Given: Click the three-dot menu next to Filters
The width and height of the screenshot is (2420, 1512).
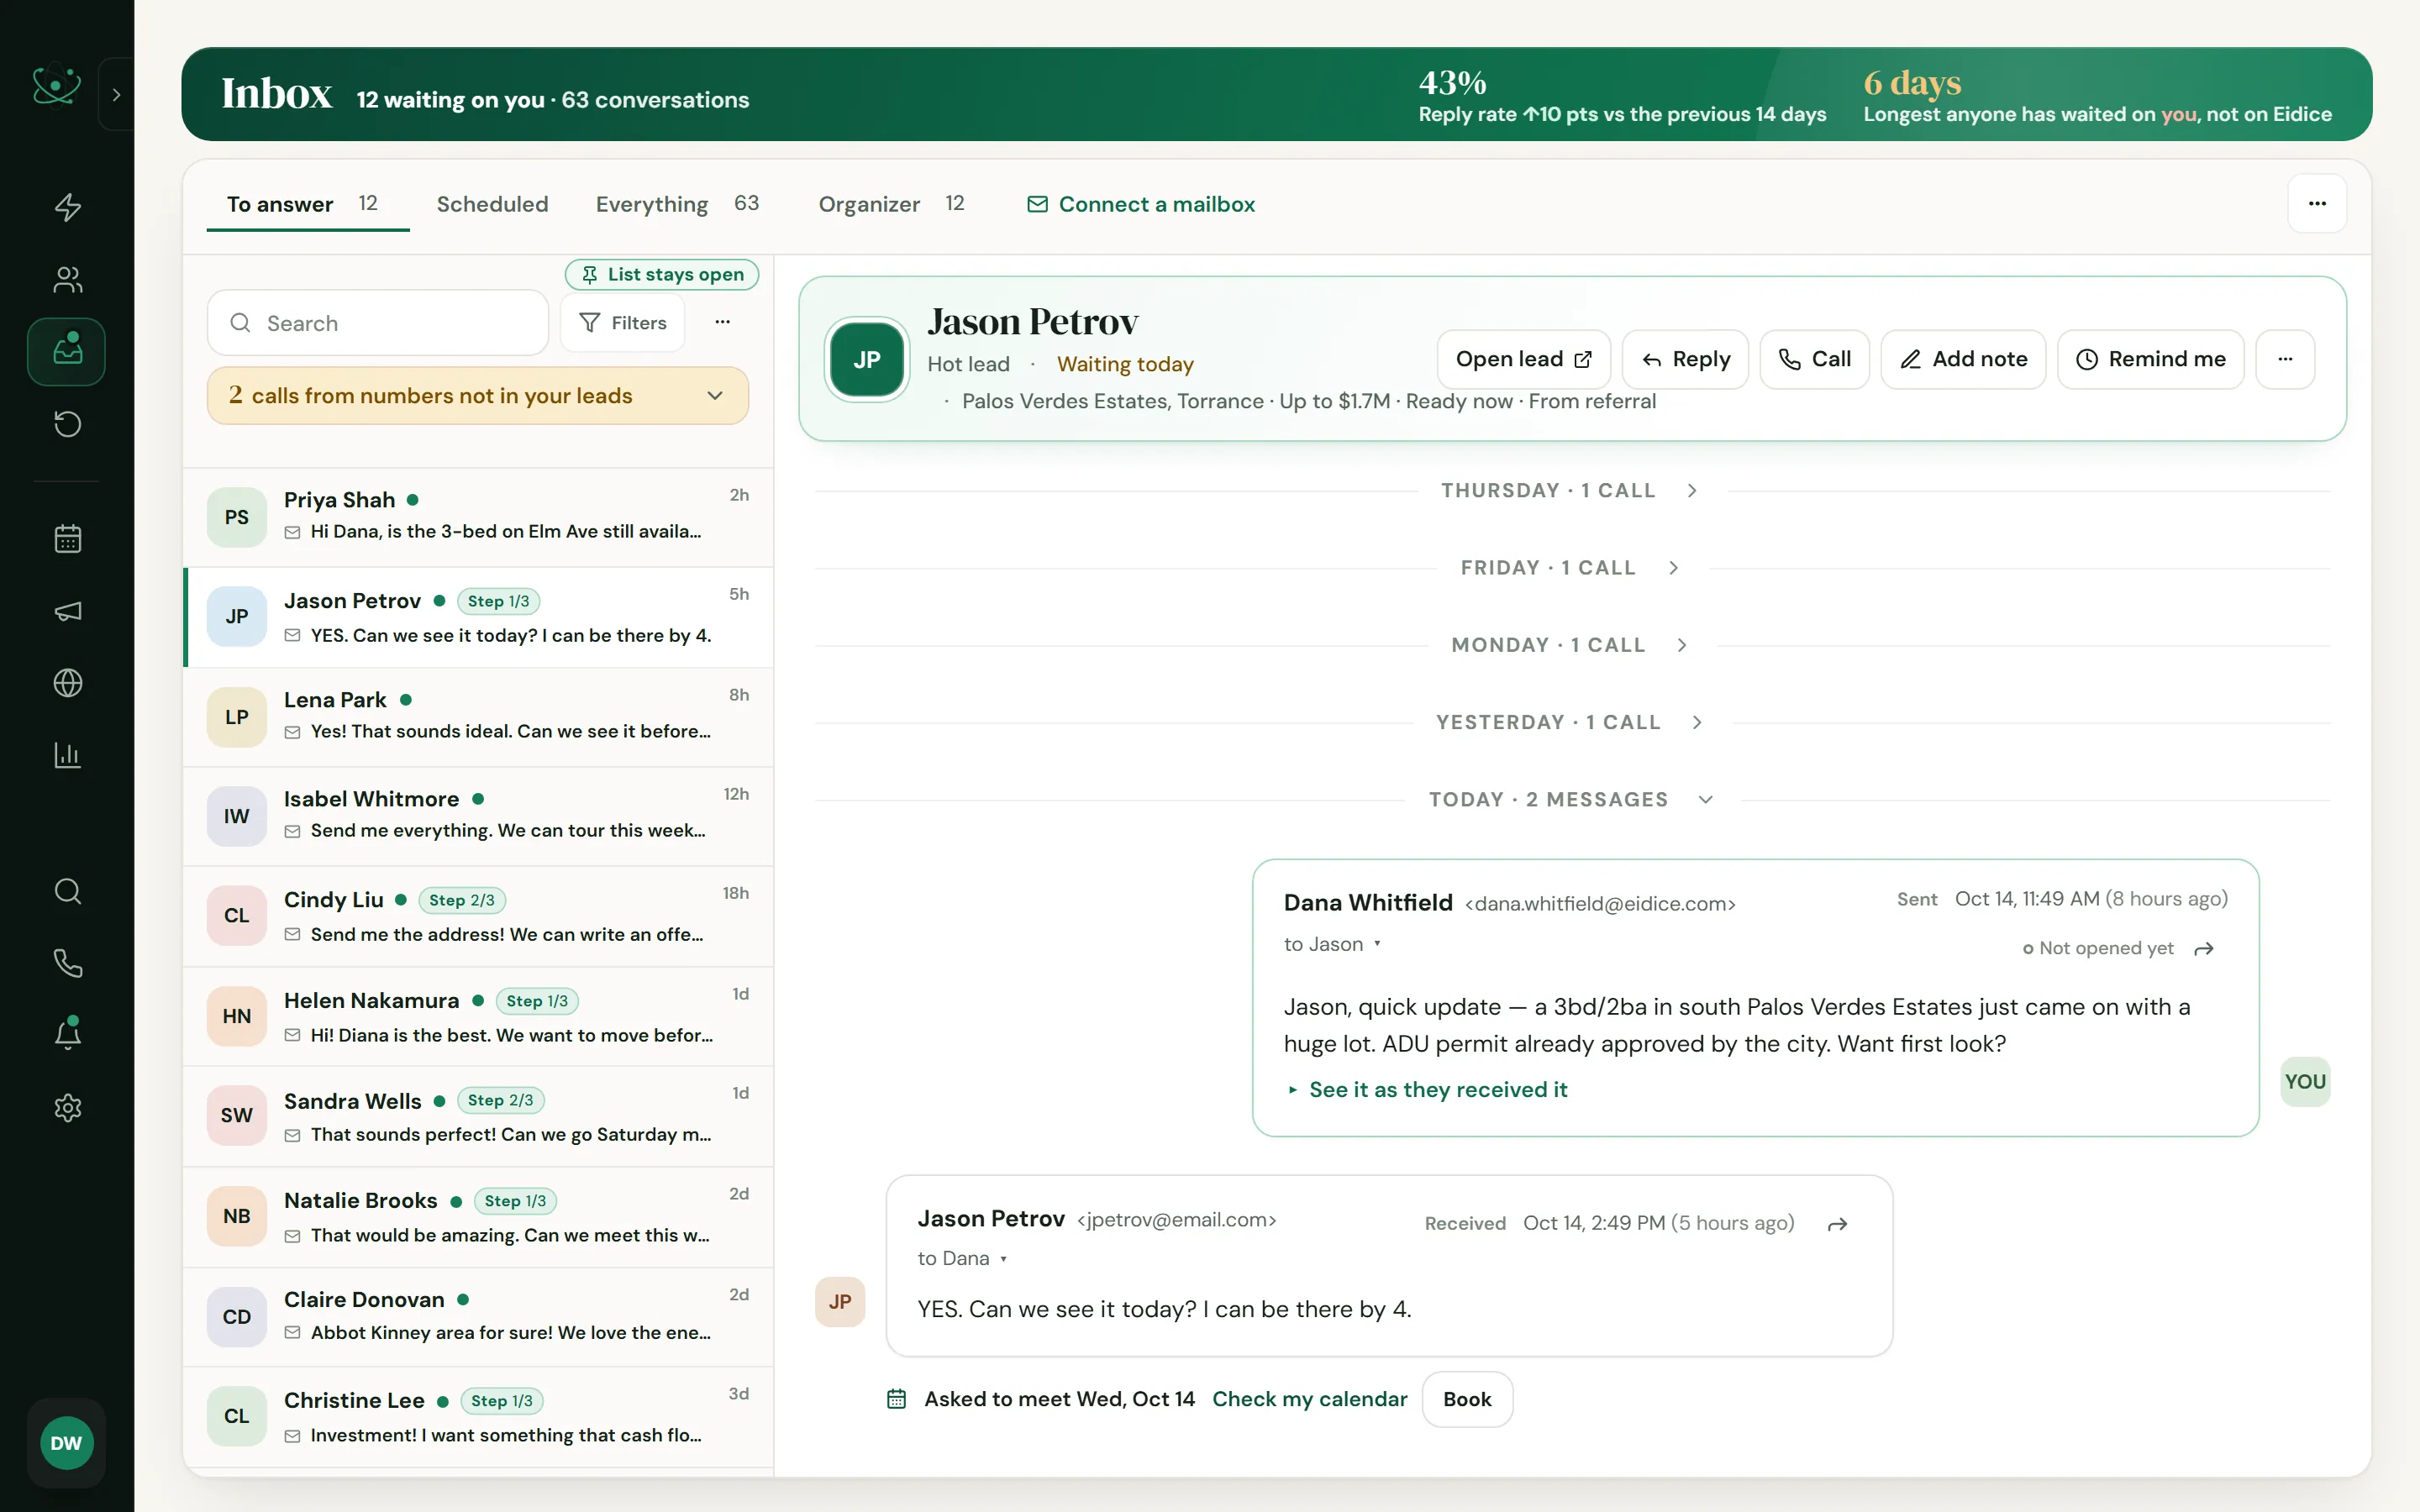Looking at the screenshot, I should (x=722, y=322).
